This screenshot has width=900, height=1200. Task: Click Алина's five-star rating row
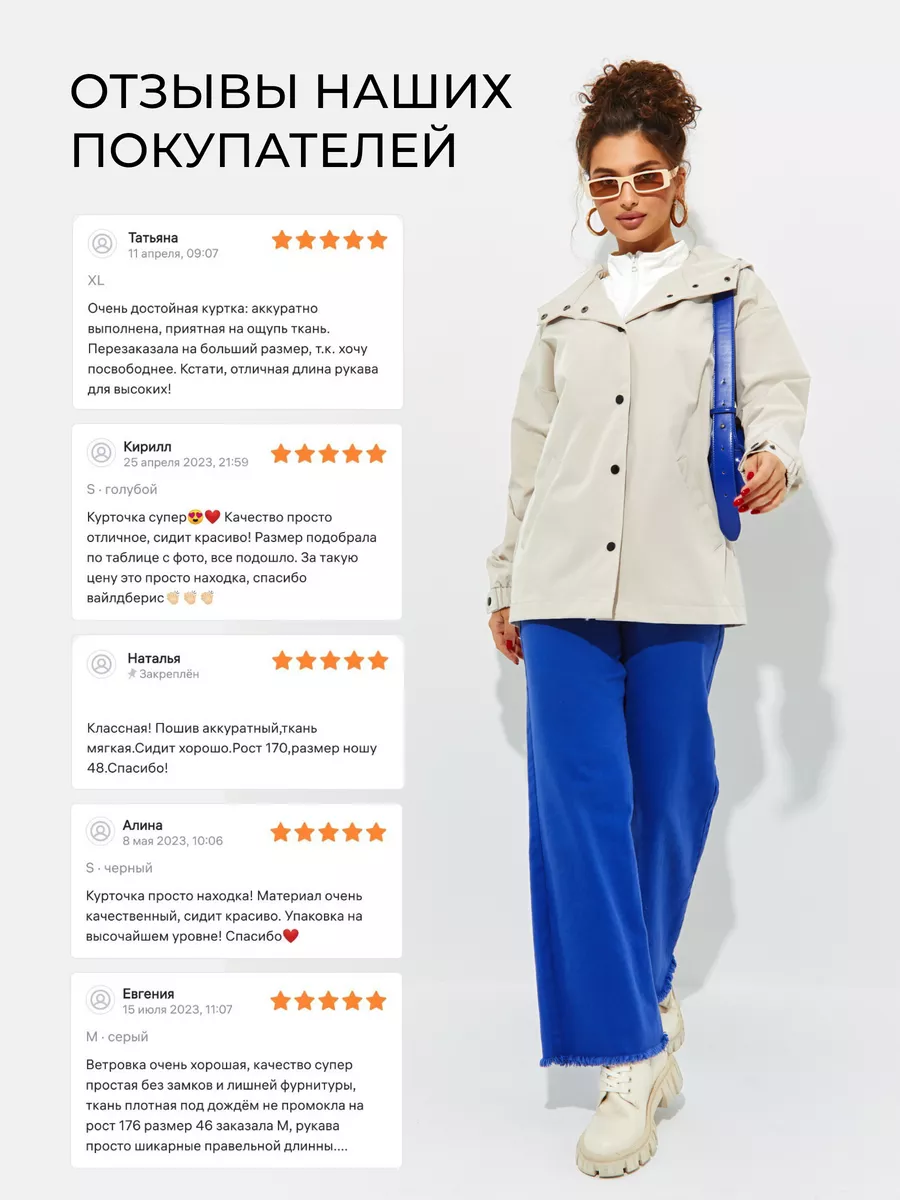click(x=328, y=832)
